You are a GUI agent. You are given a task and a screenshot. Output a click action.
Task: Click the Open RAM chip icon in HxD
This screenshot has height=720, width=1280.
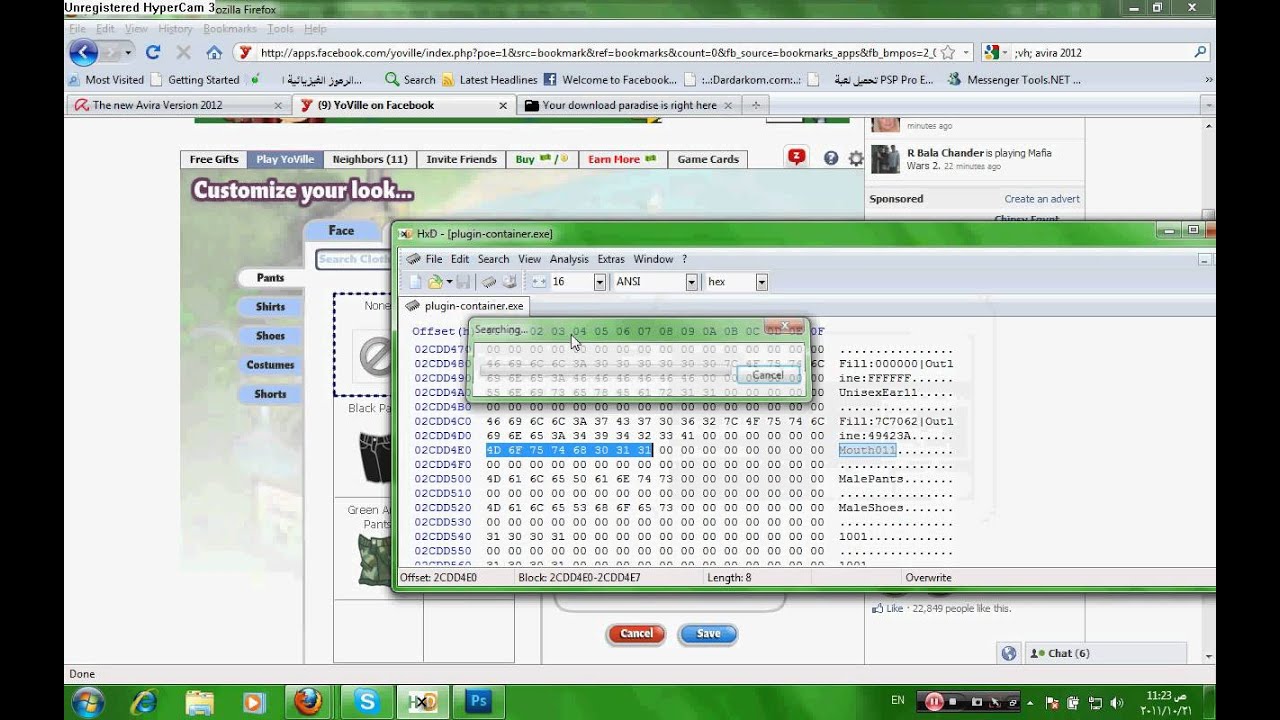point(489,282)
